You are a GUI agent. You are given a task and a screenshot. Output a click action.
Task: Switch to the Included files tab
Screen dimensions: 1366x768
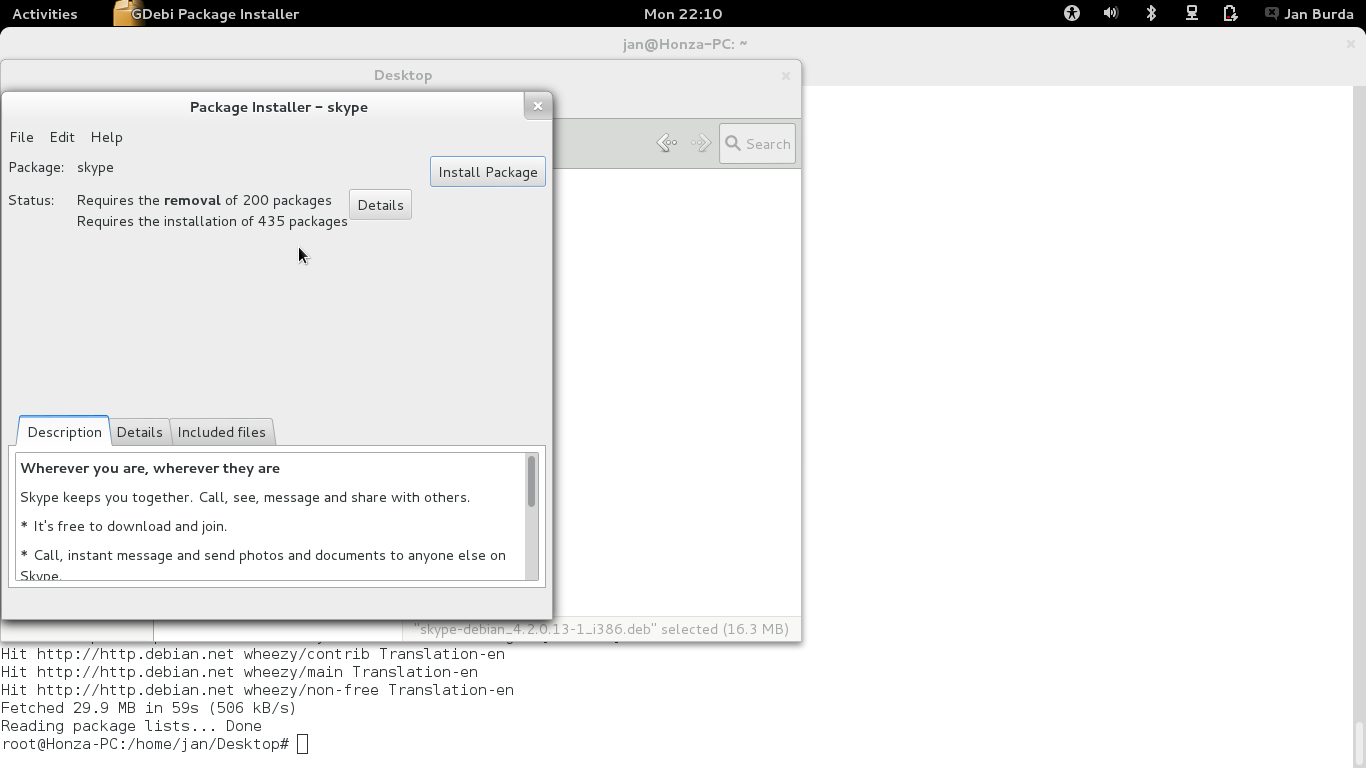coord(221,432)
